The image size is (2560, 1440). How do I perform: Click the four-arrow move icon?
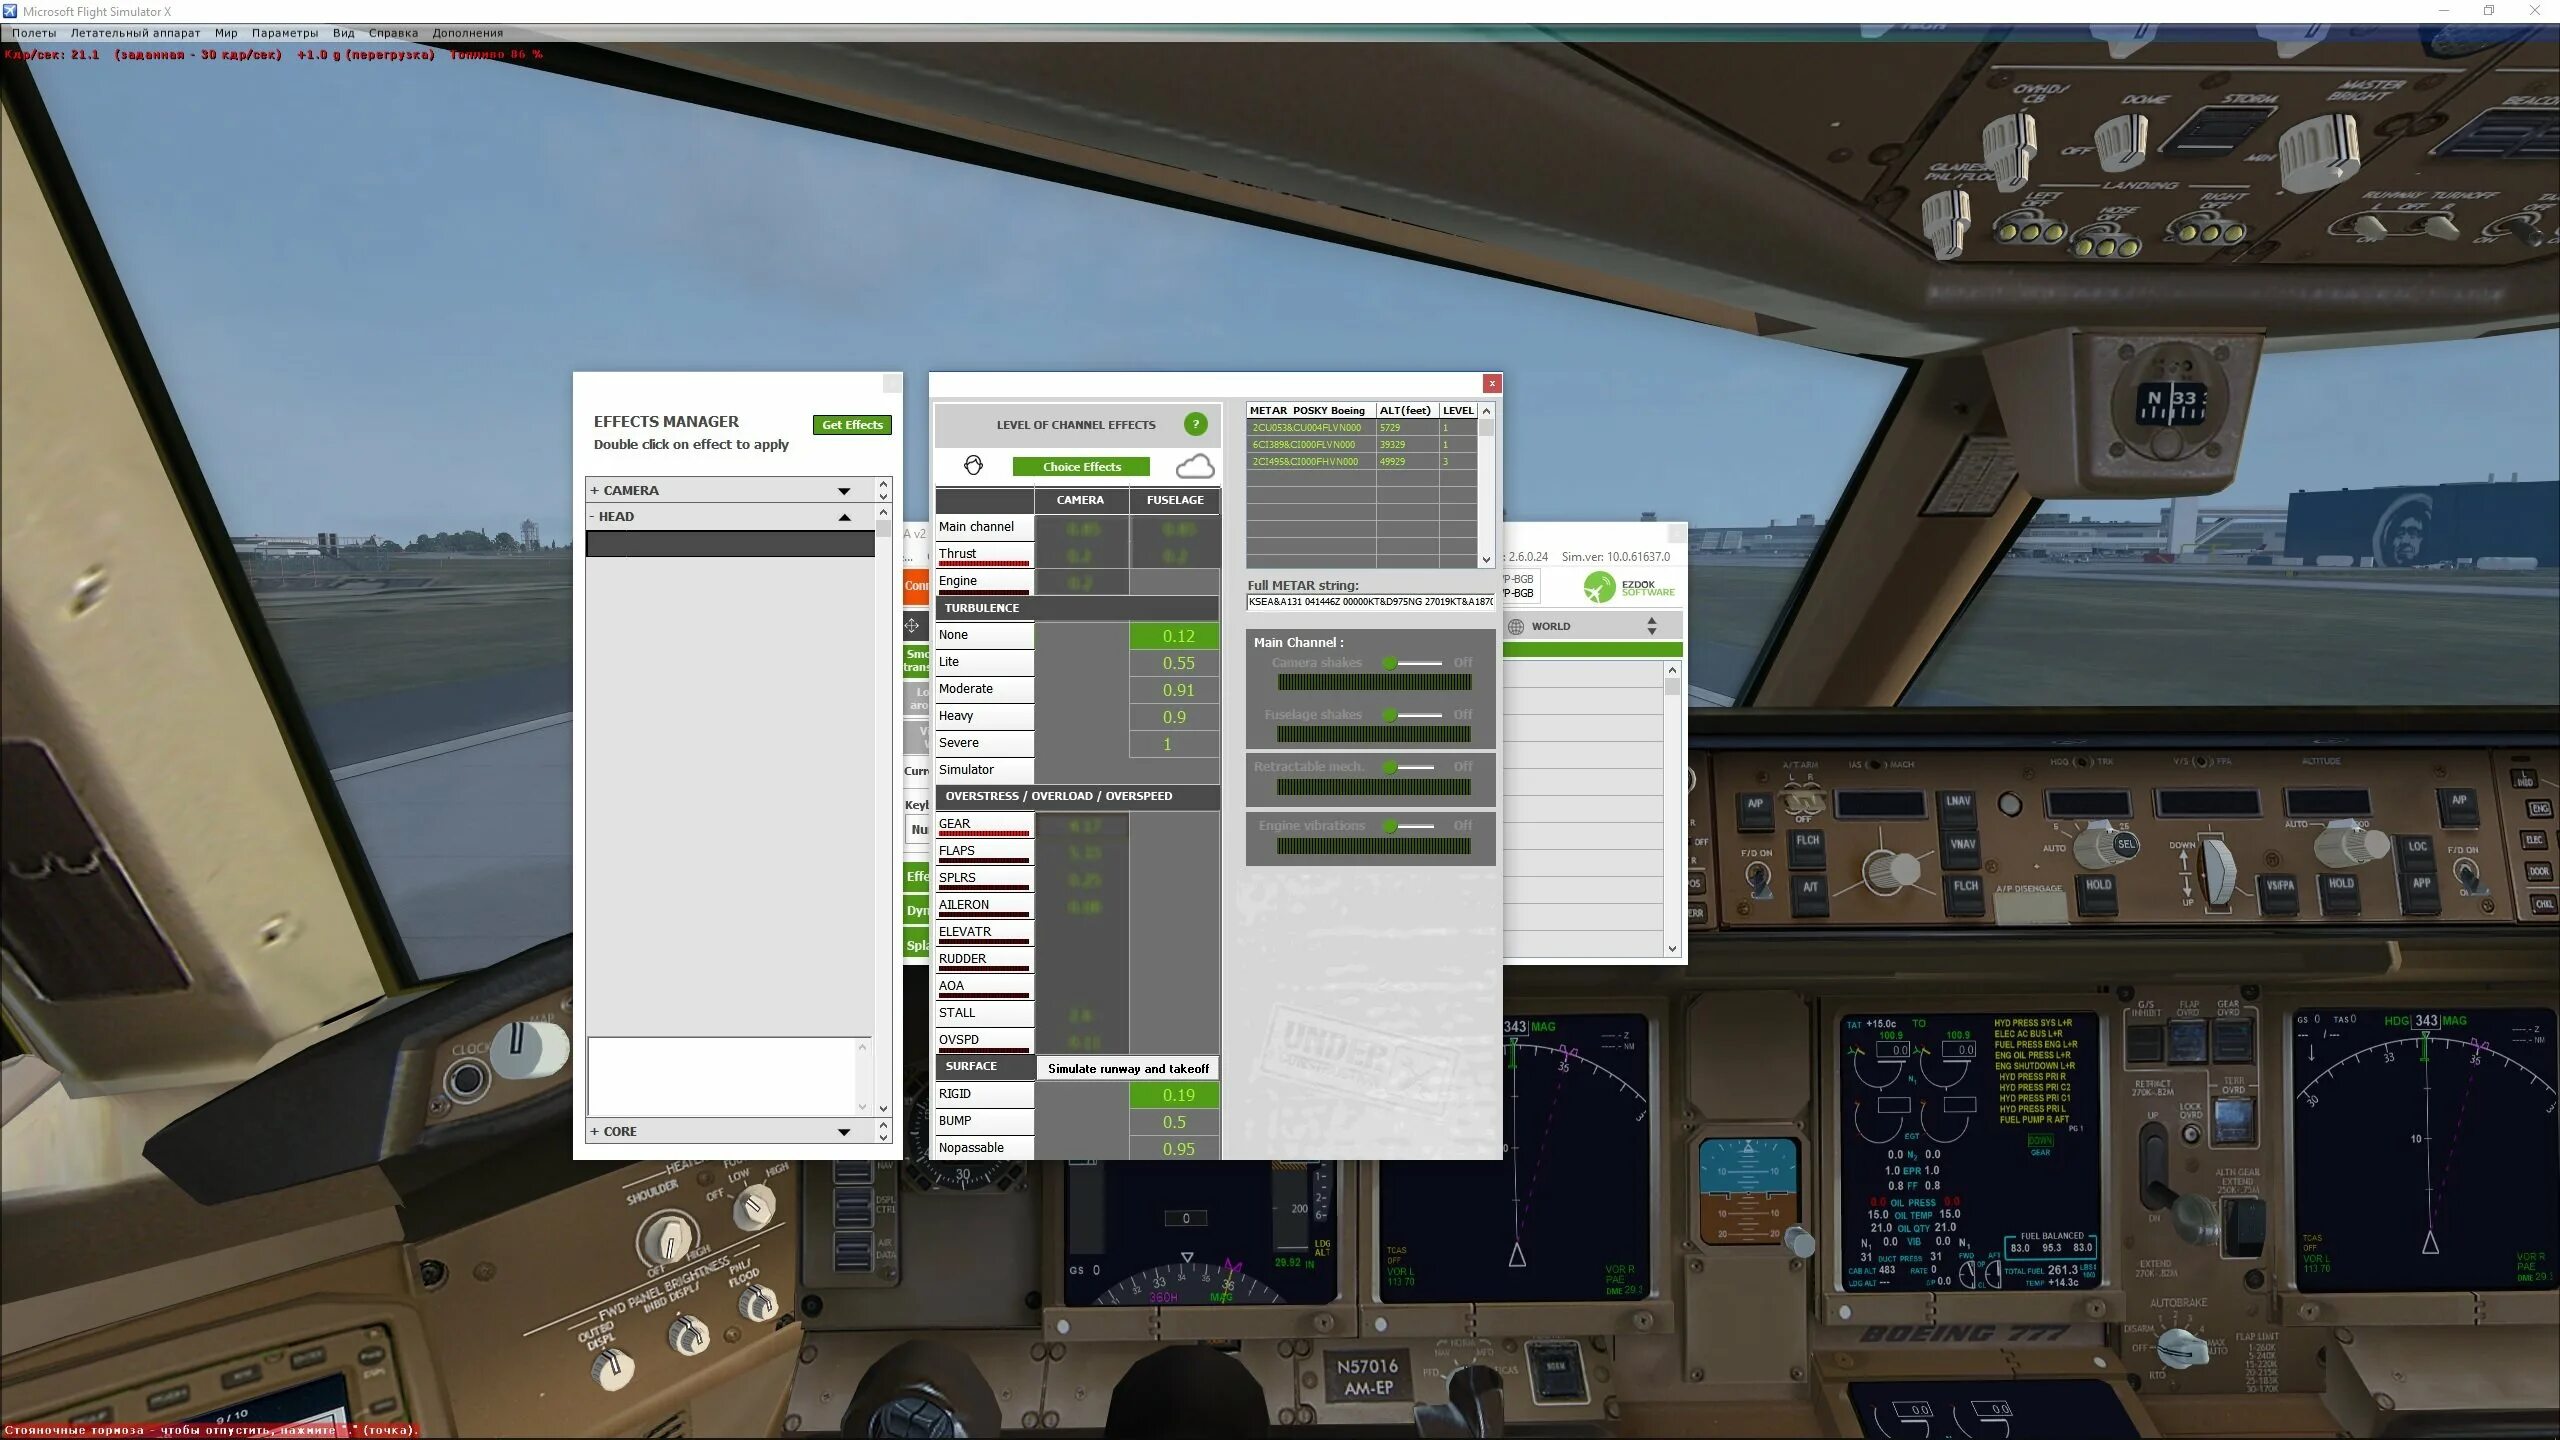pos(912,625)
